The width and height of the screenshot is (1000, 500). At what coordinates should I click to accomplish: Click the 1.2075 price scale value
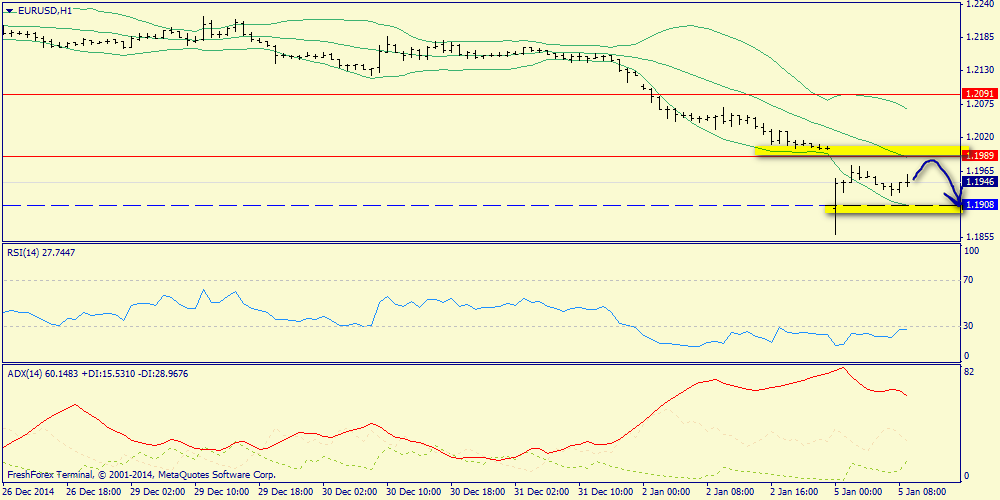pos(979,104)
